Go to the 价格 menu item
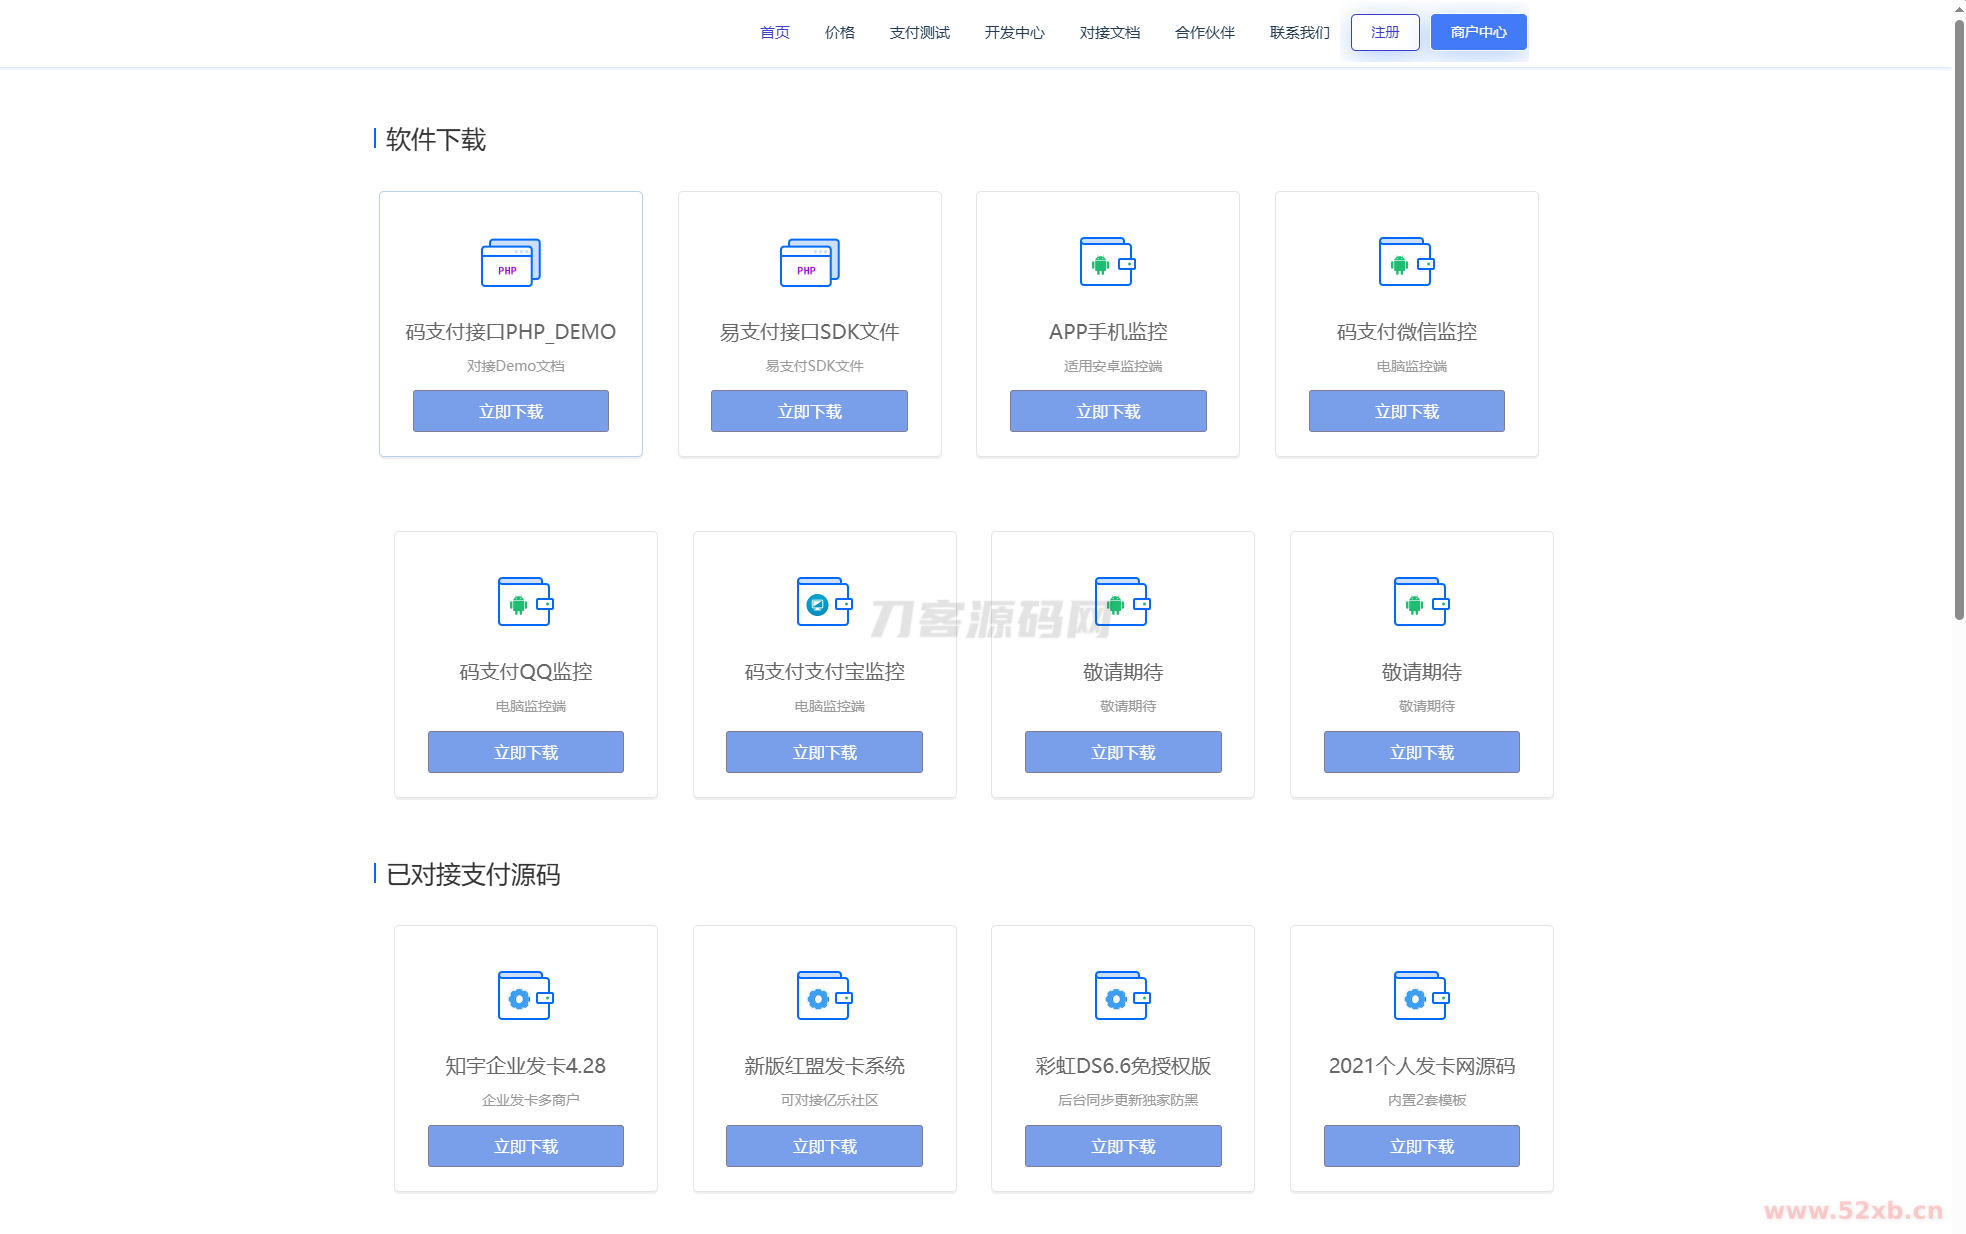This screenshot has width=1966, height=1234. [839, 32]
